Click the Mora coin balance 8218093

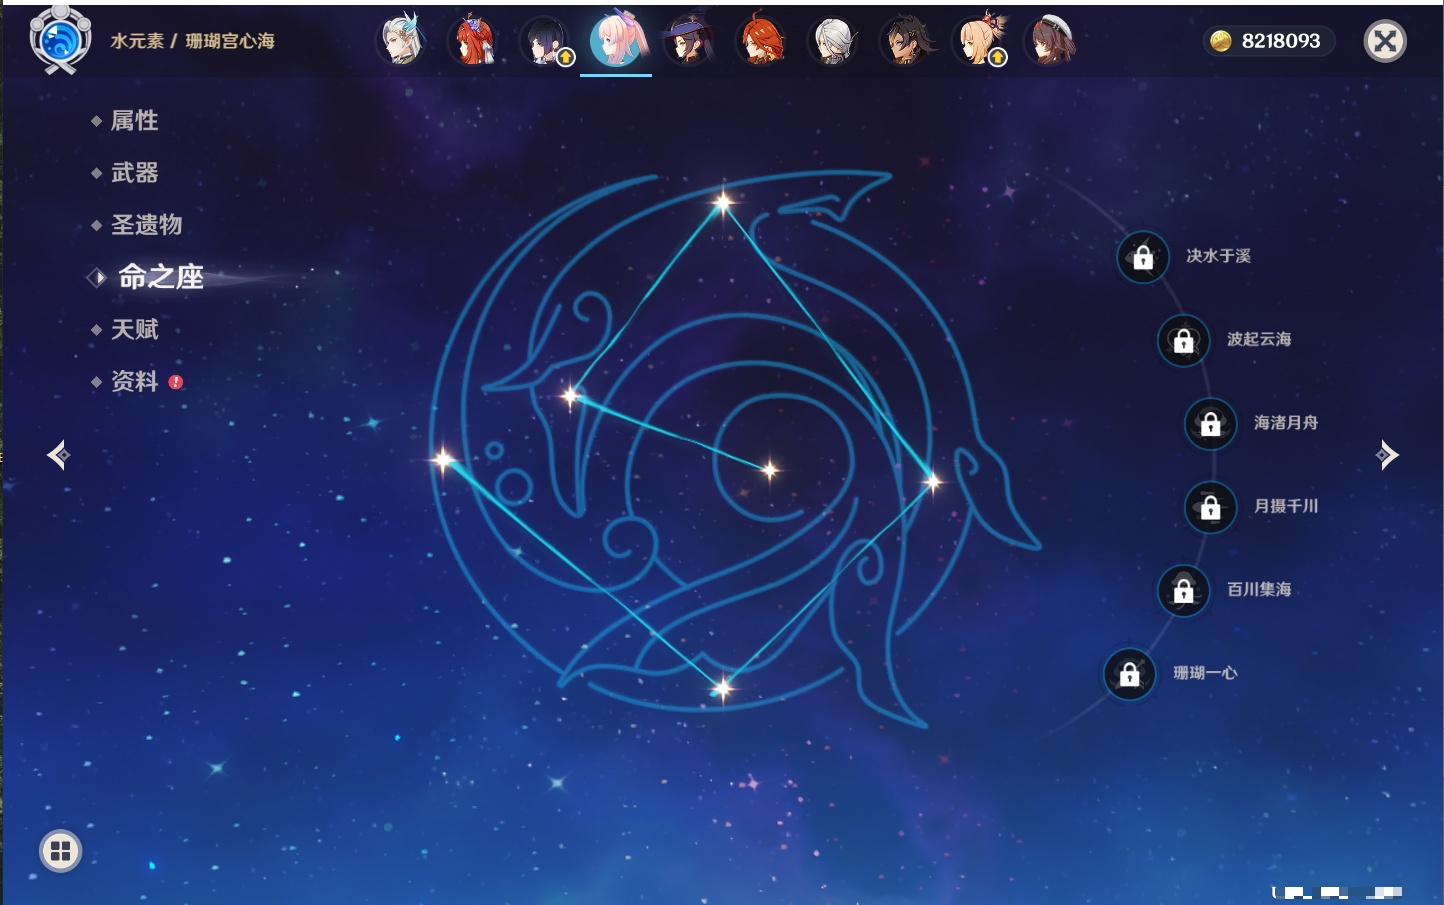point(1268,41)
